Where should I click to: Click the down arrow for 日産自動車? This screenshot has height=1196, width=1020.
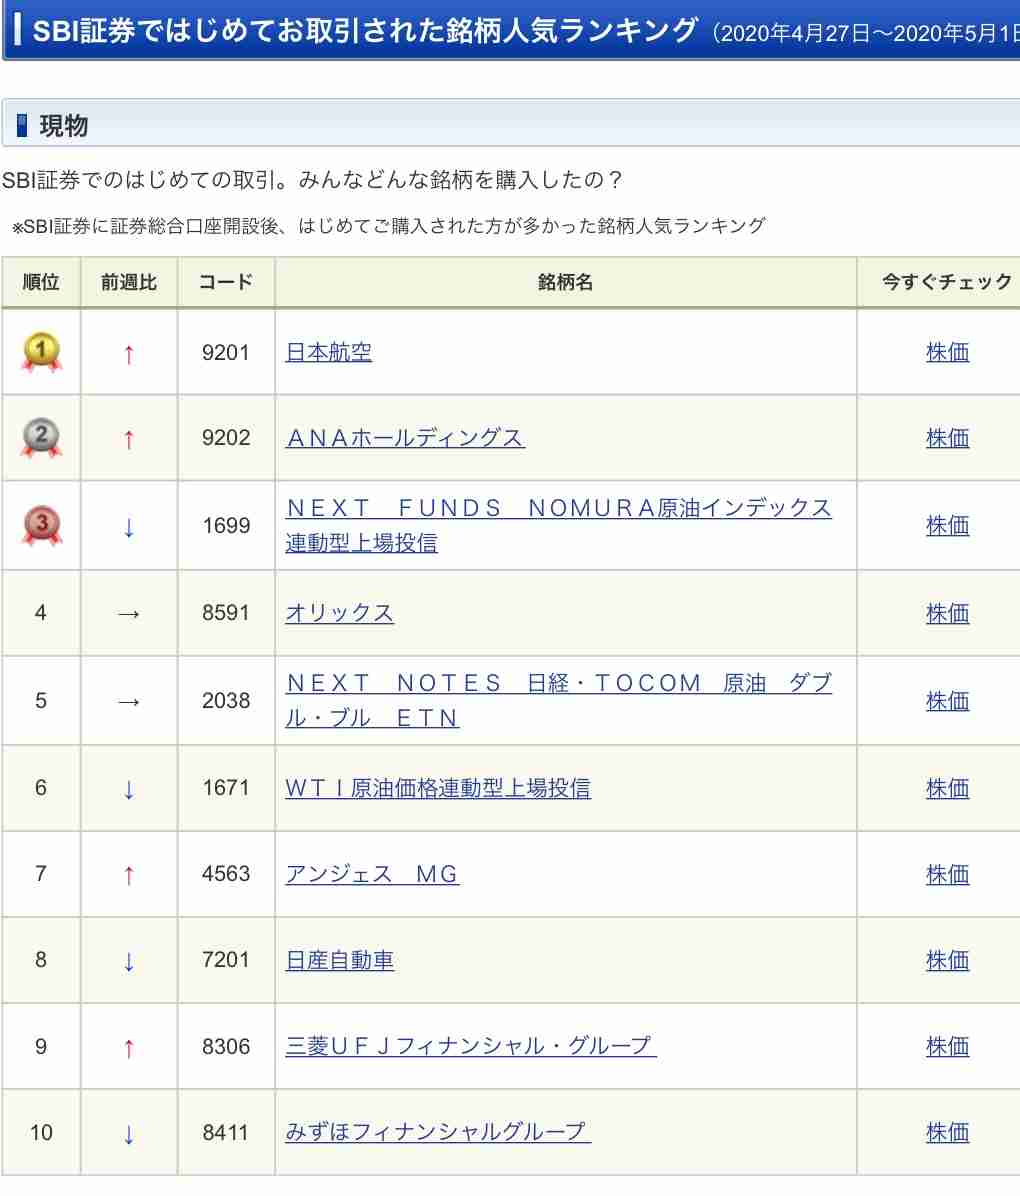coord(129,962)
